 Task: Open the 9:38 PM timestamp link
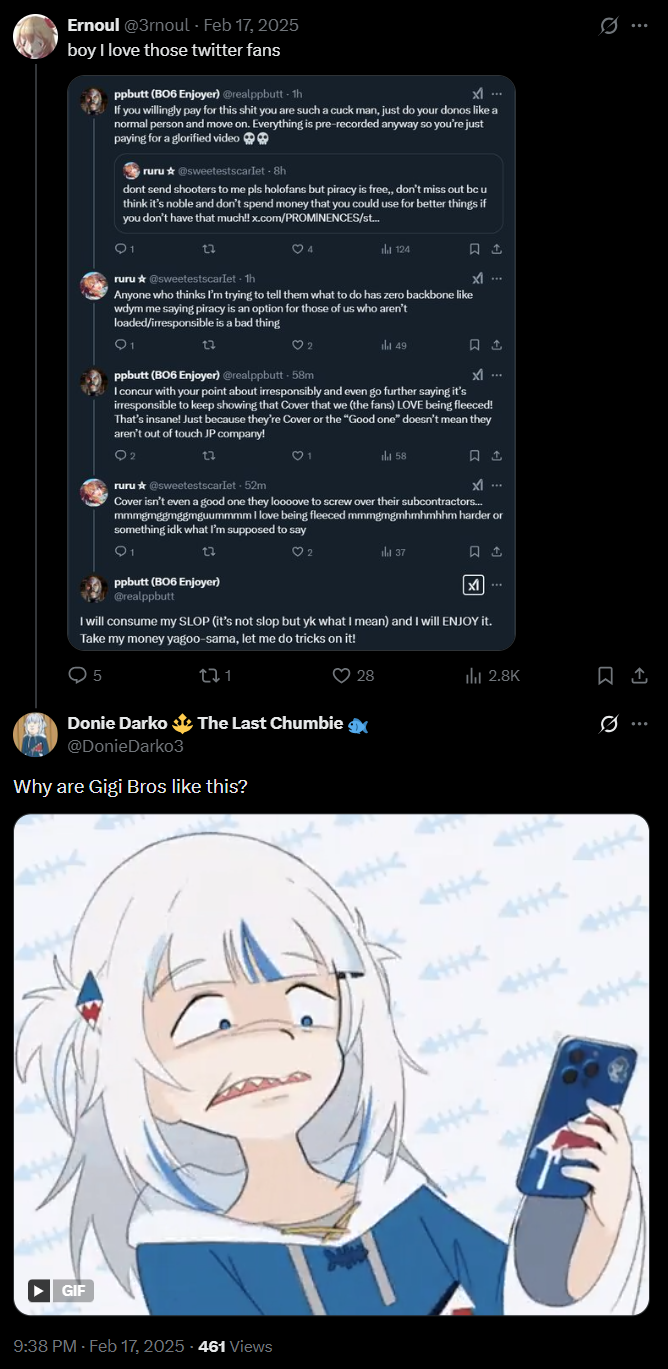pyautogui.click(x=45, y=1346)
